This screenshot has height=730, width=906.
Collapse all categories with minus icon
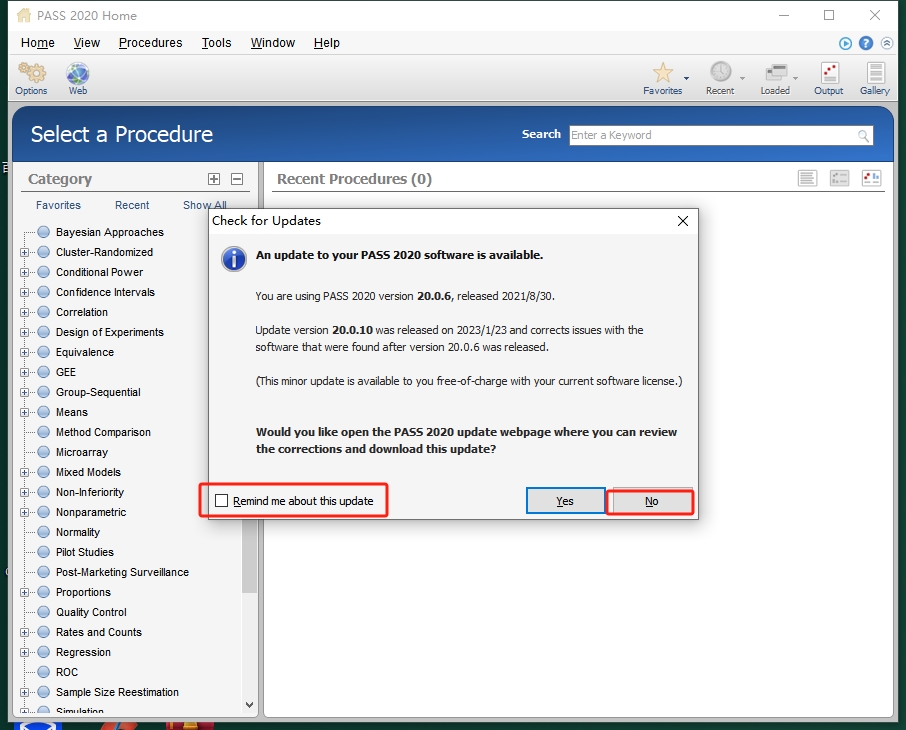(237, 179)
